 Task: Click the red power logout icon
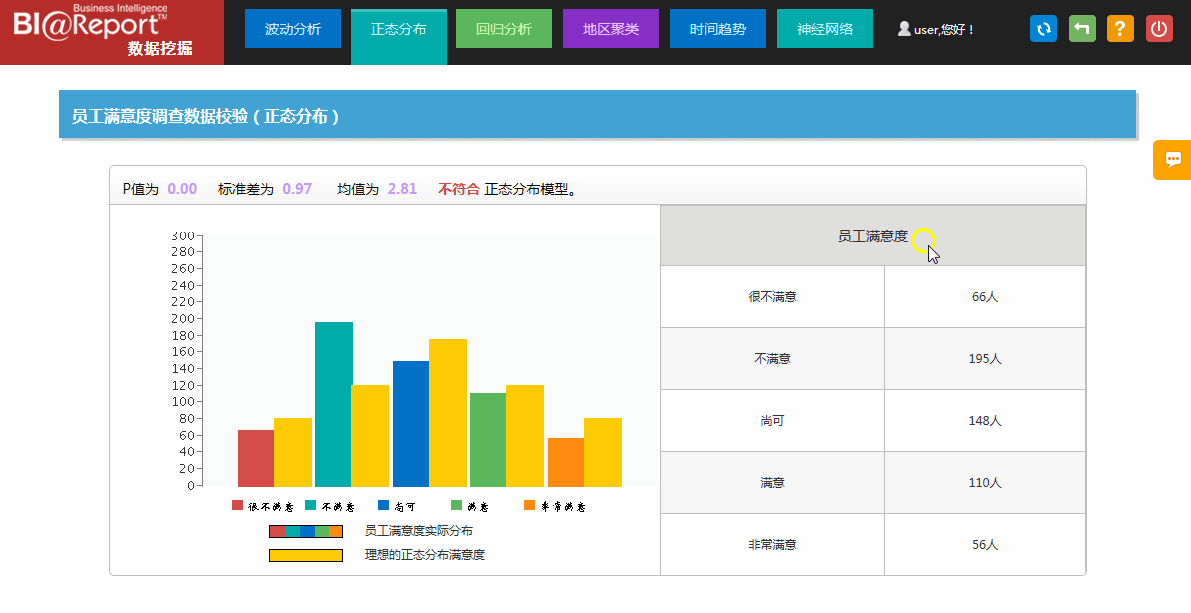(x=1159, y=28)
